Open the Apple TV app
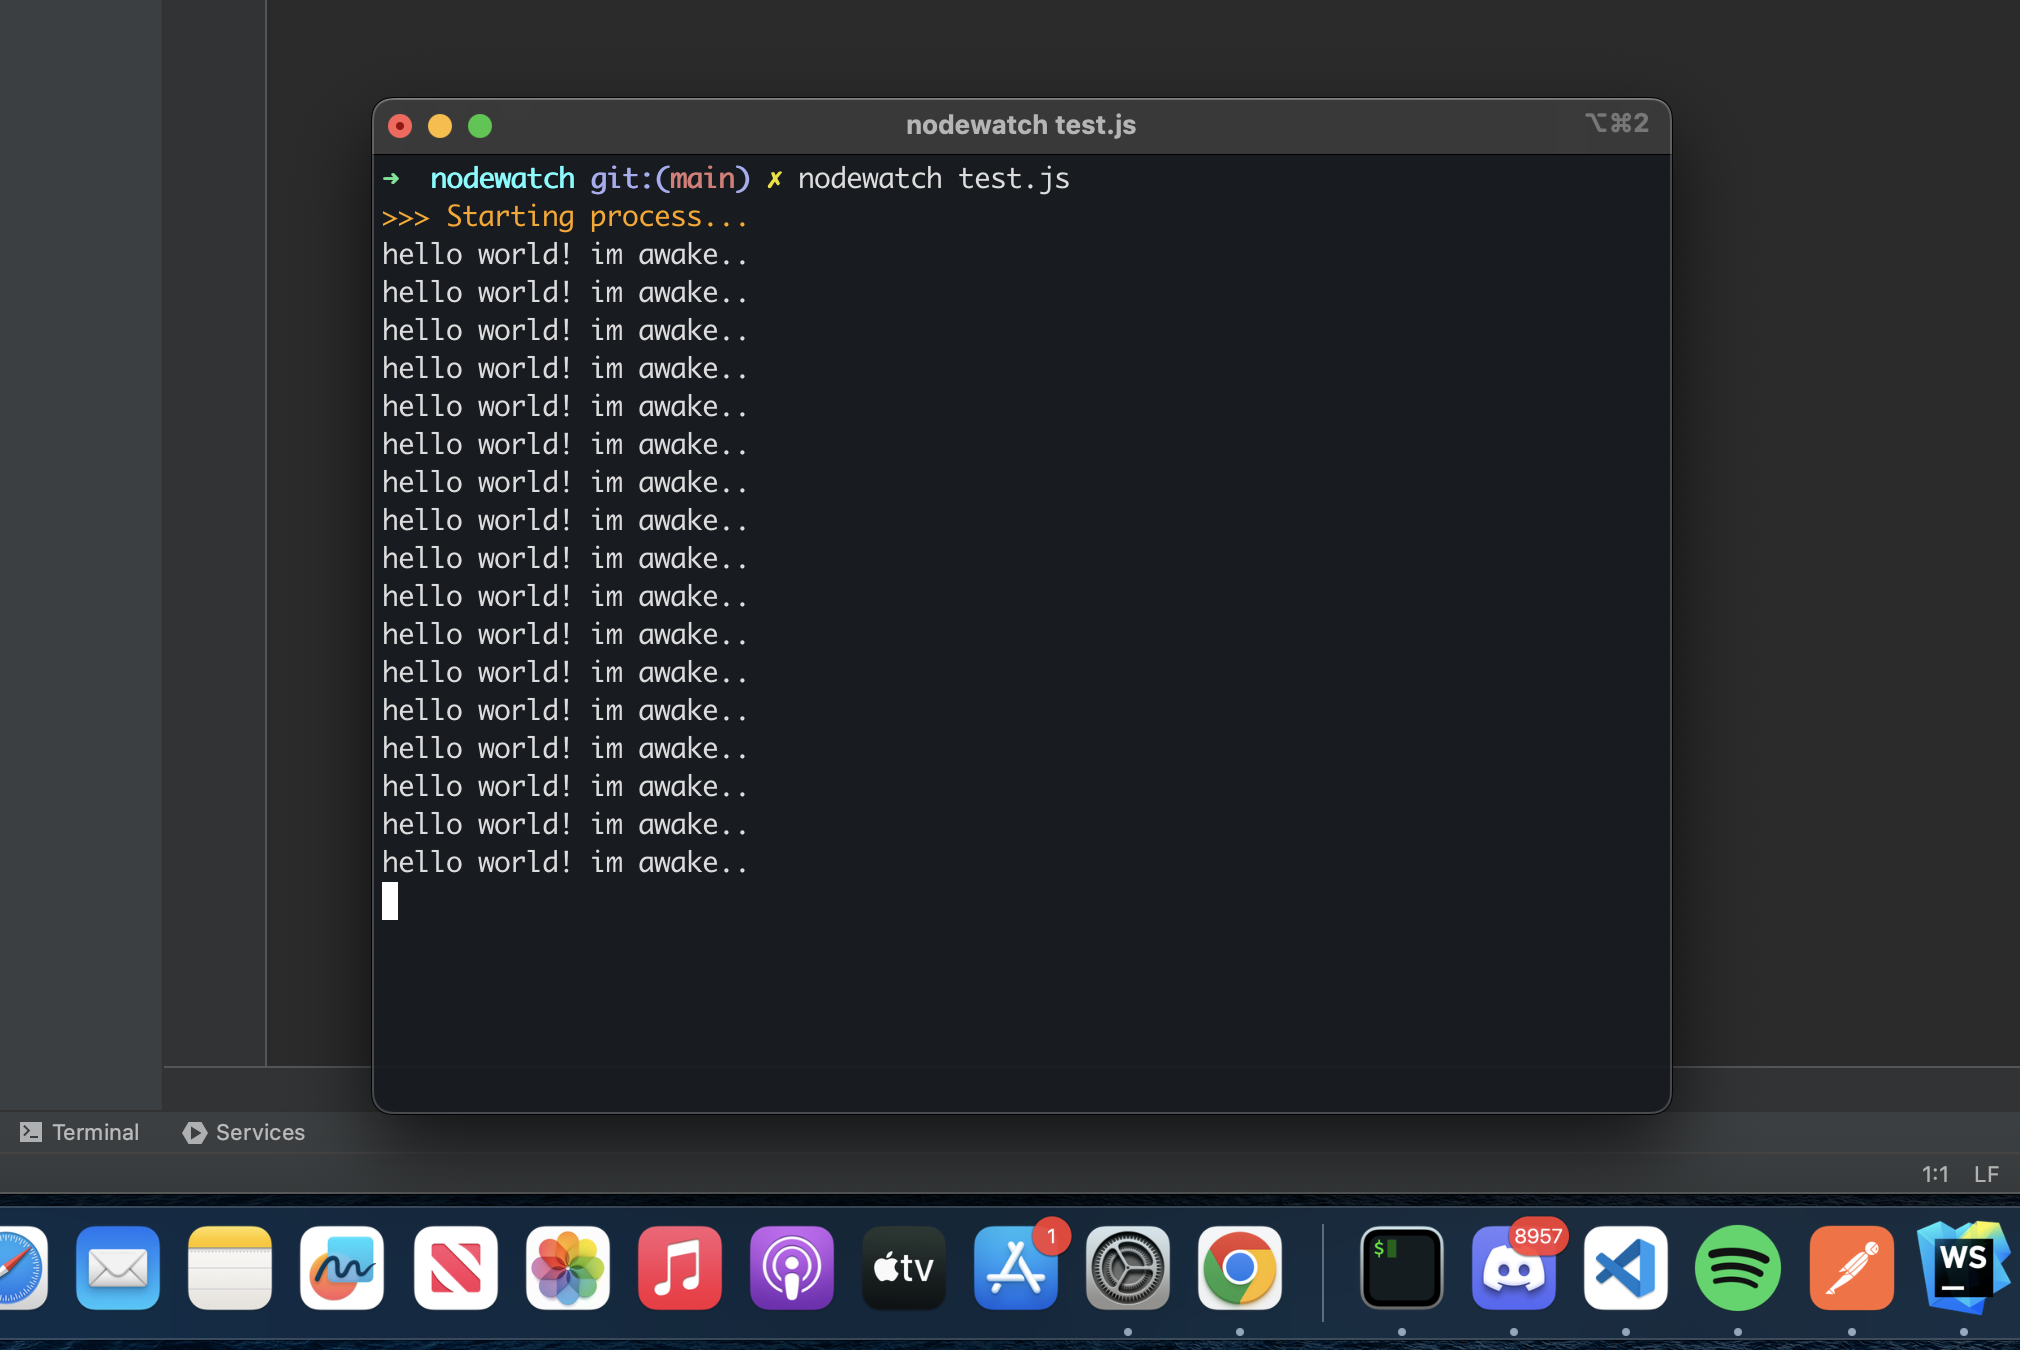Image resolution: width=2020 pixels, height=1350 pixels. (904, 1268)
